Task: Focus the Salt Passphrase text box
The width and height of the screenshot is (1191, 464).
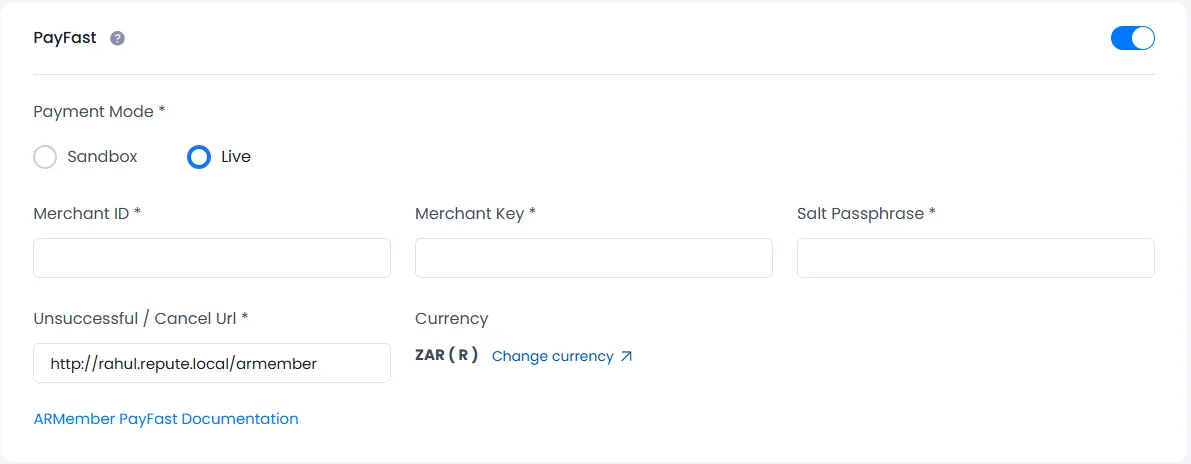Action: [x=976, y=258]
